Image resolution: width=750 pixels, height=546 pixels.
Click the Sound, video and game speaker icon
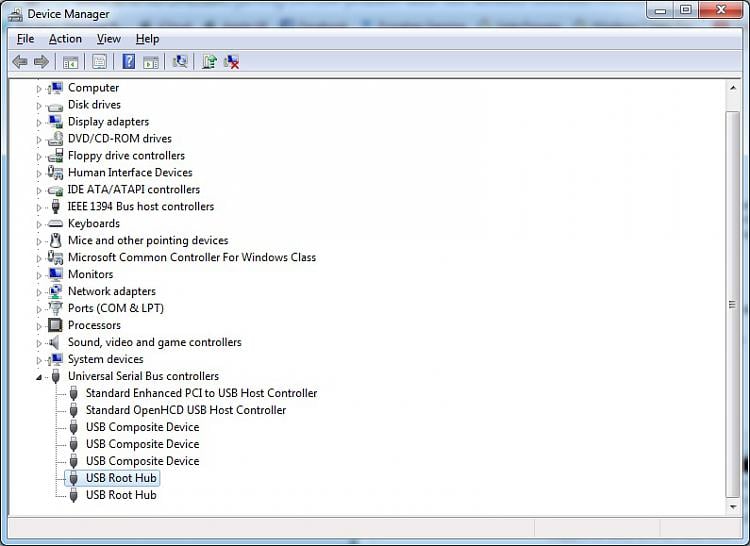[x=54, y=342]
